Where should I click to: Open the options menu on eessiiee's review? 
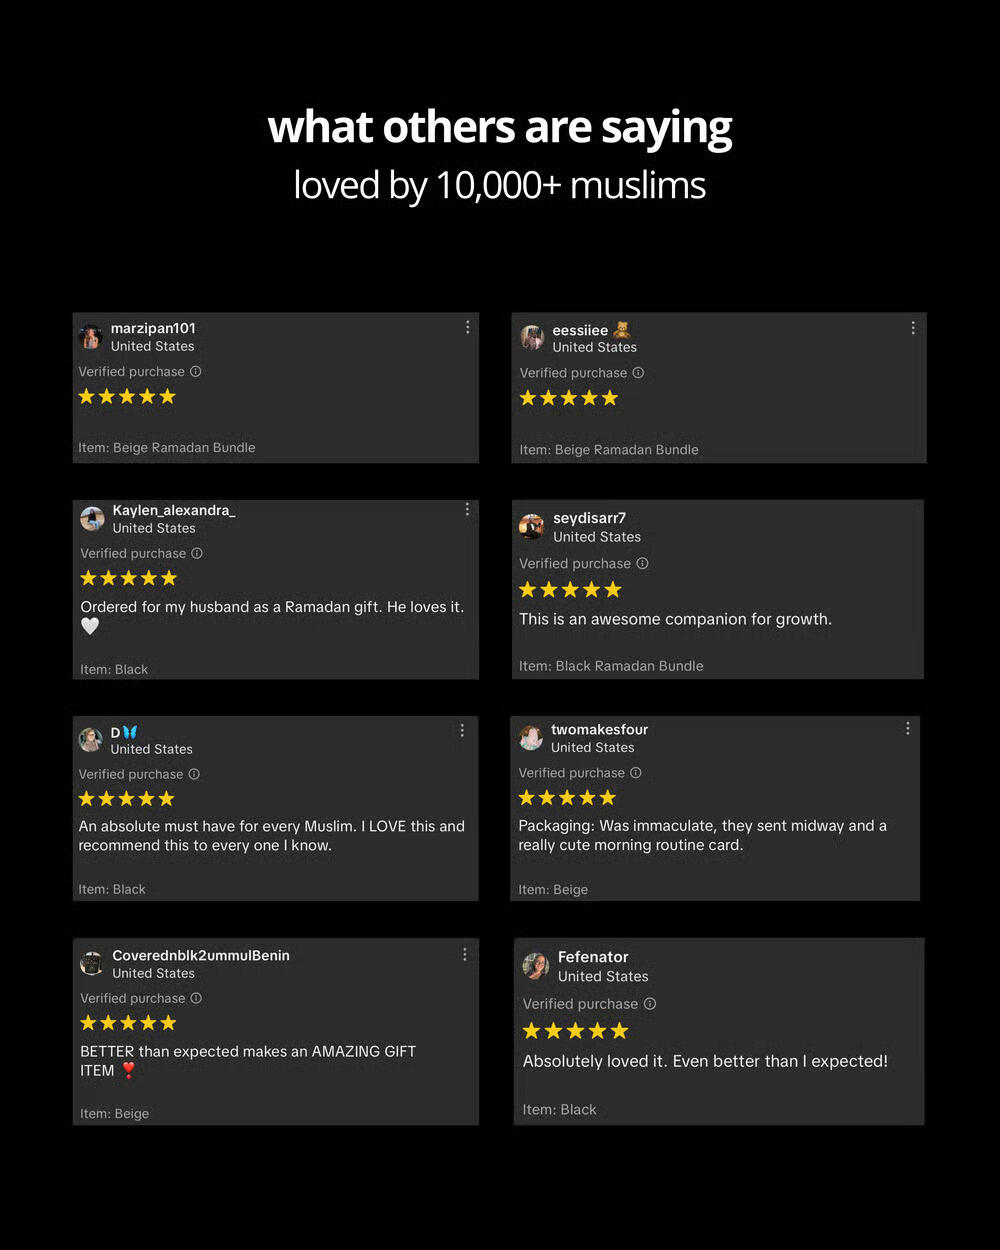[912, 328]
